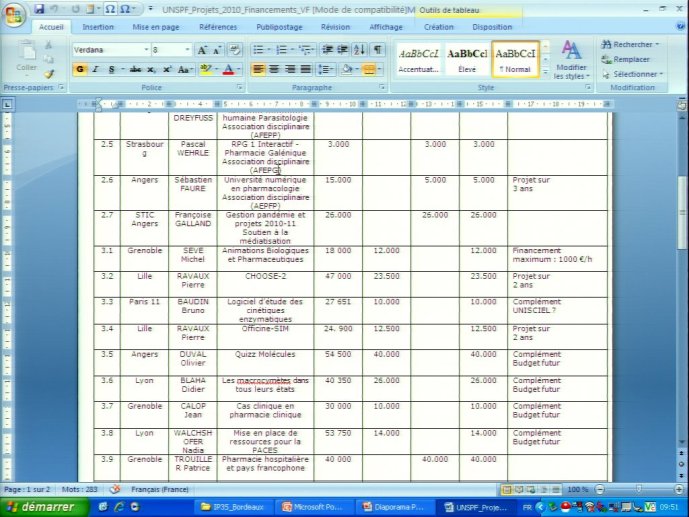Toggle italic (I) formatting
Viewport: 689px width, 517px height.
coord(95,69)
